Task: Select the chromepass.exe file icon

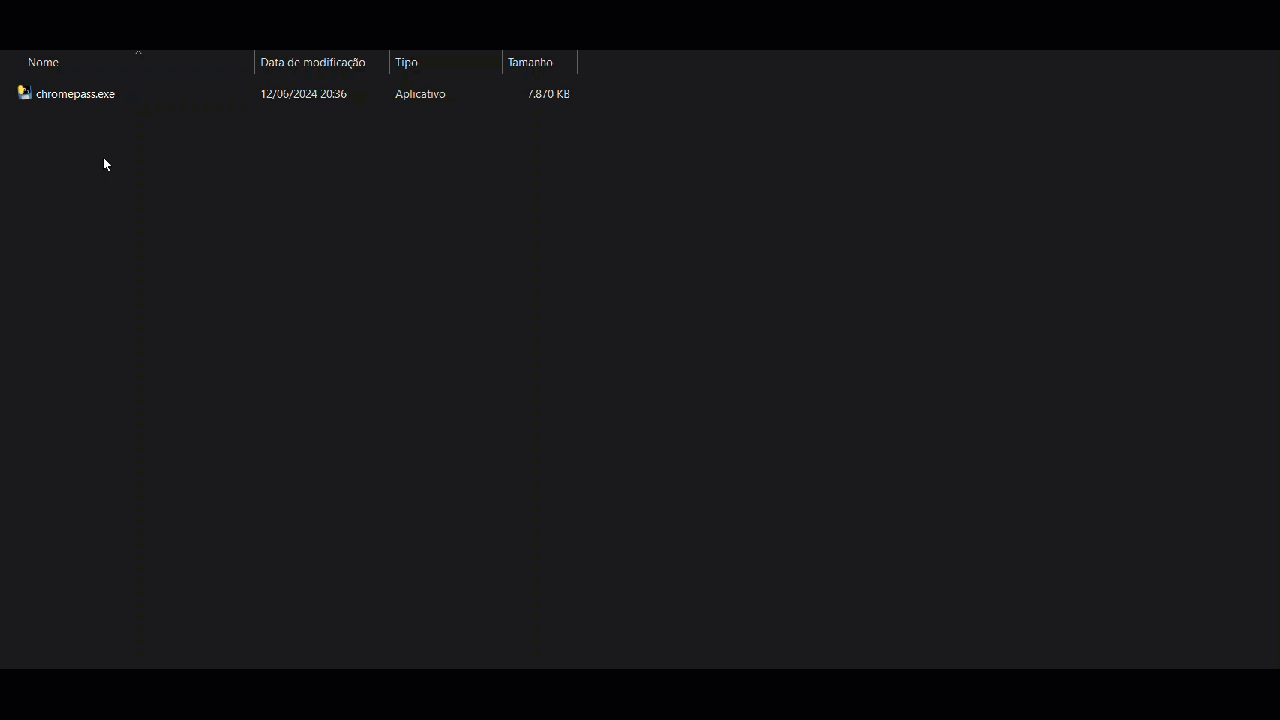Action: coord(24,93)
